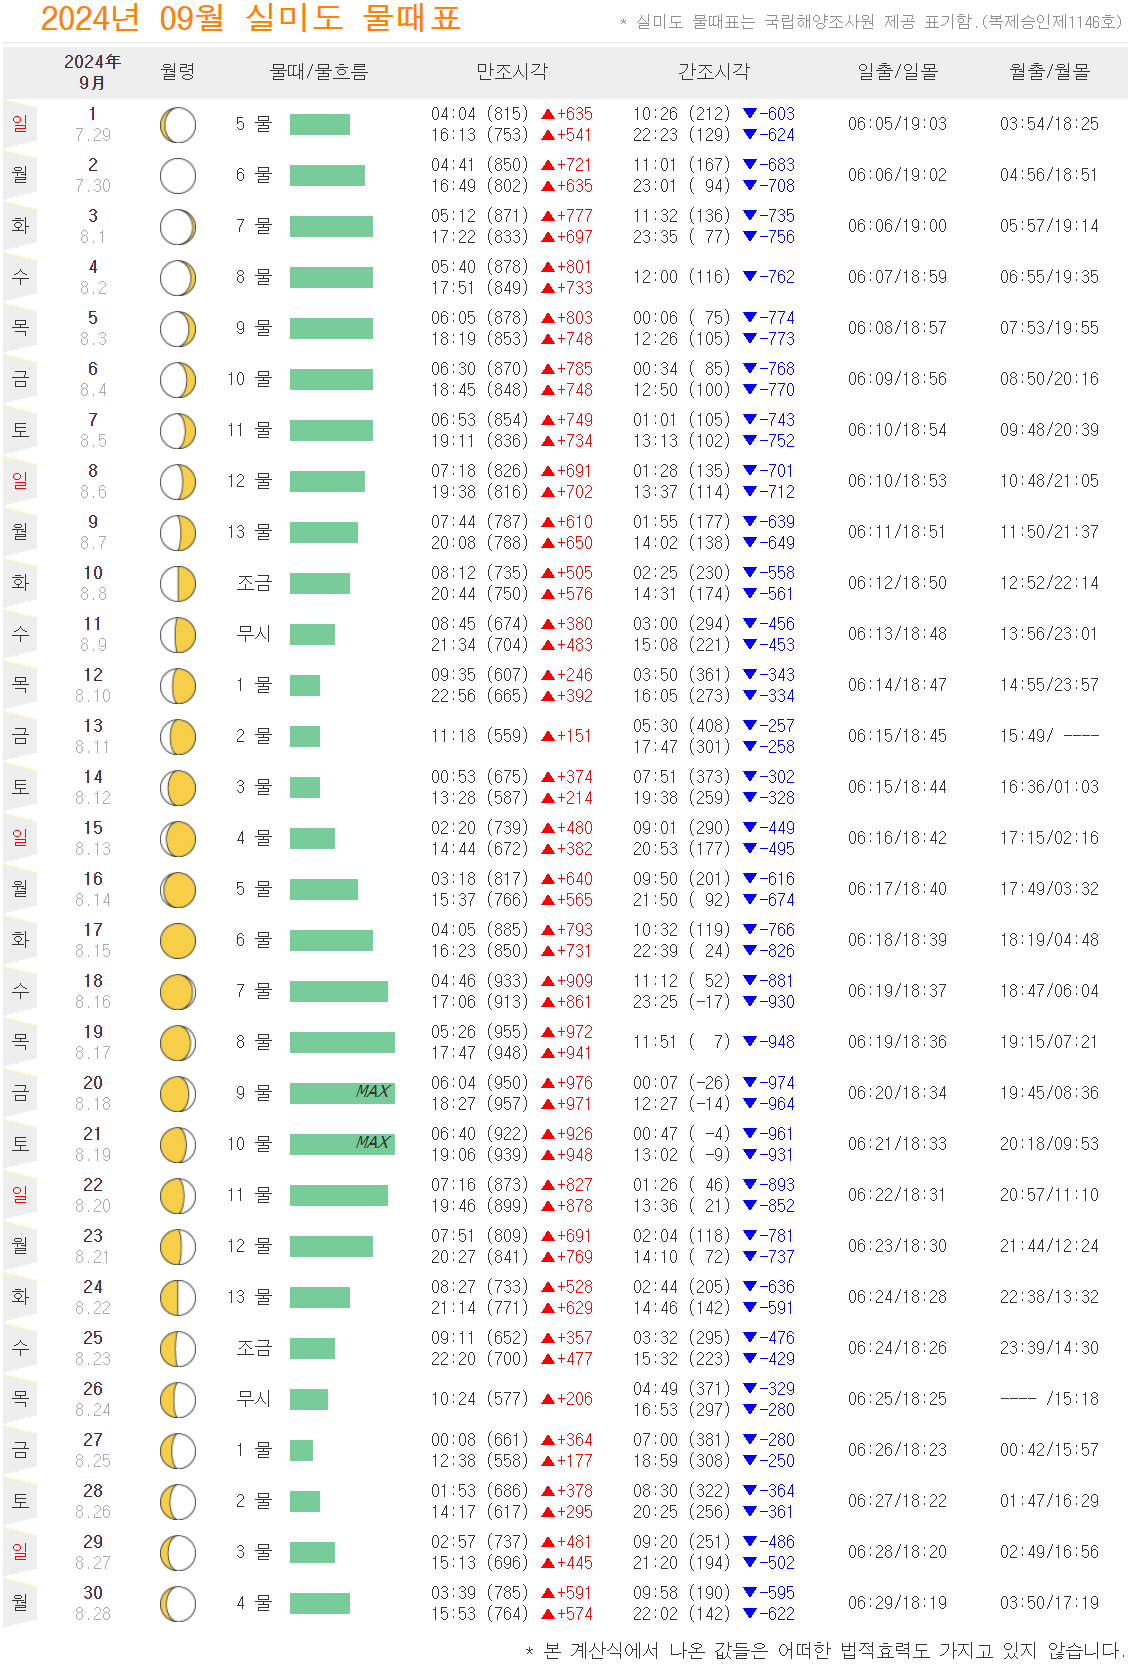
Task: Select the moon icon in the September 22 row
Action: click(x=178, y=1196)
